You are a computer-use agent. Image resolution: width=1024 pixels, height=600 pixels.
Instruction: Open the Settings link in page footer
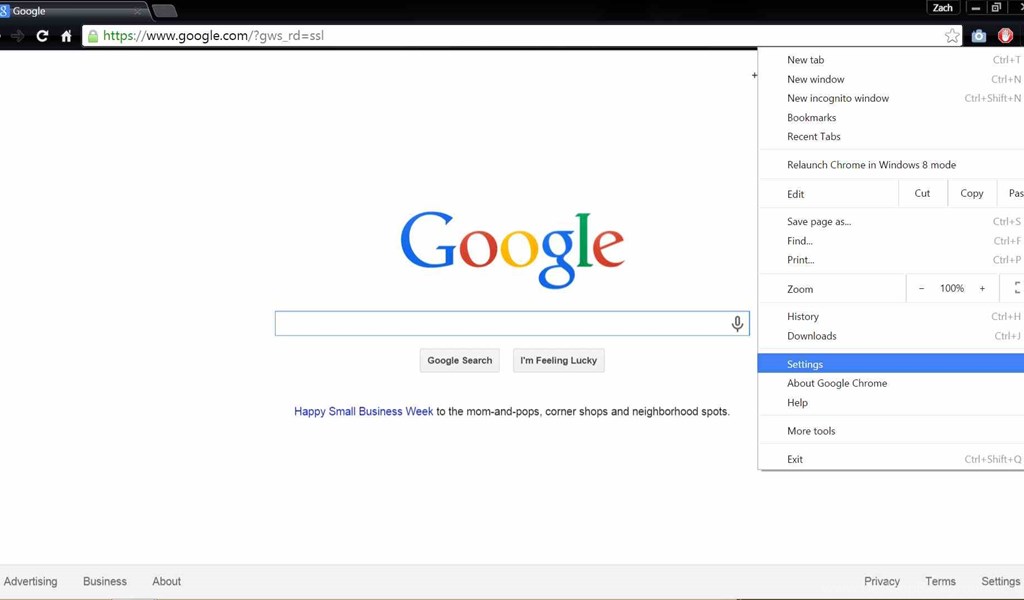[1000, 581]
